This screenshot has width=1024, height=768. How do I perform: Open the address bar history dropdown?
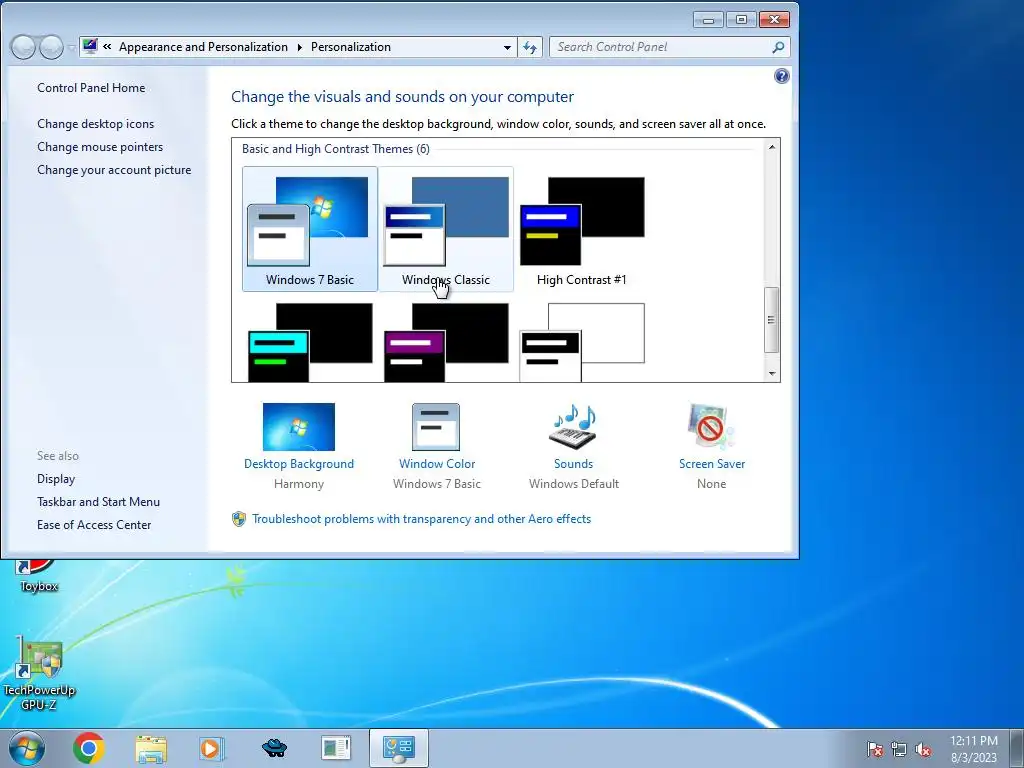(507, 47)
